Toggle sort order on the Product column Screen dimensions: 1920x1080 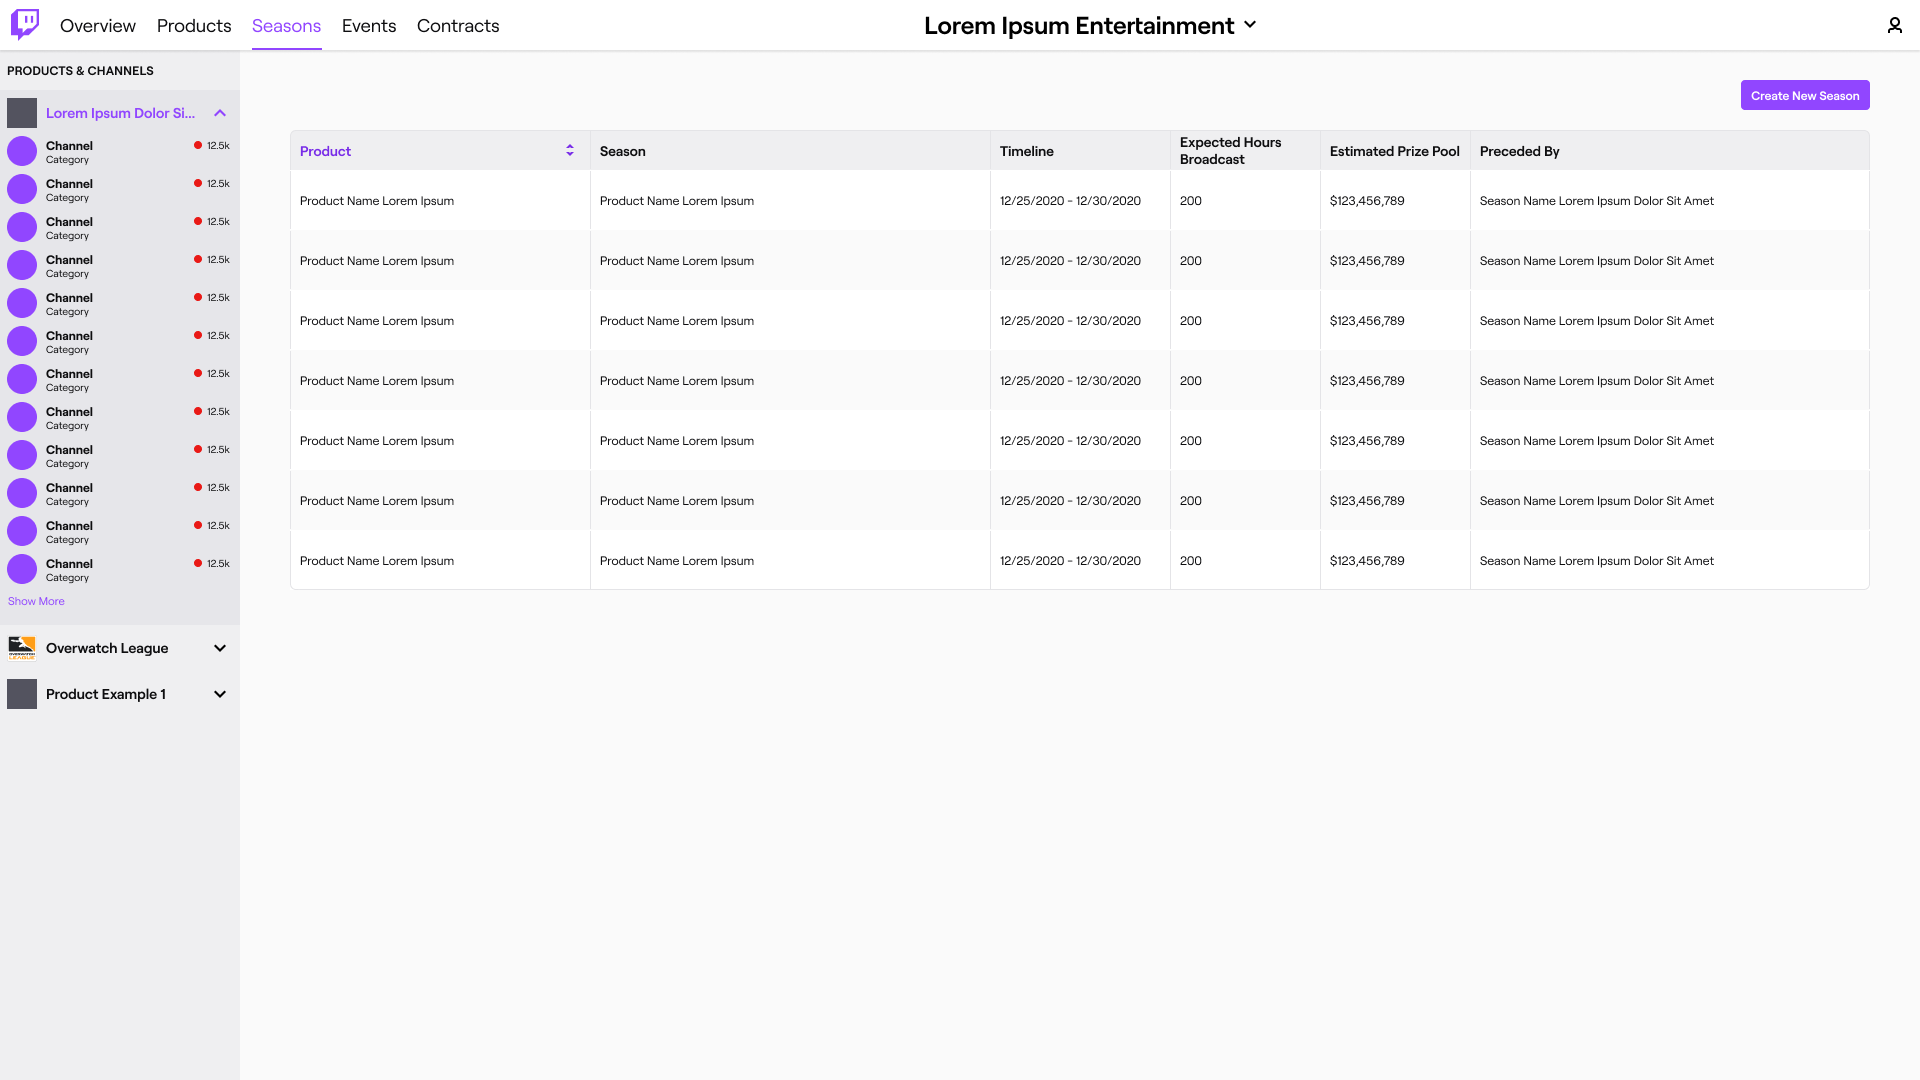point(570,150)
